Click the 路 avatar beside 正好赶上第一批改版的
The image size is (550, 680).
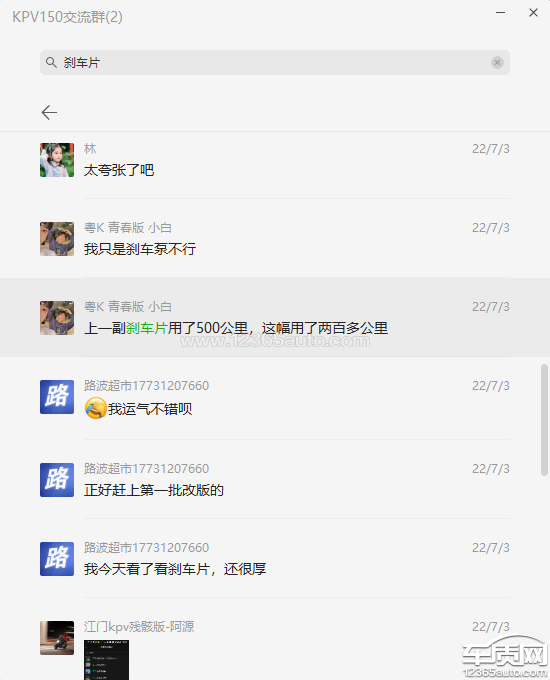[x=57, y=480]
